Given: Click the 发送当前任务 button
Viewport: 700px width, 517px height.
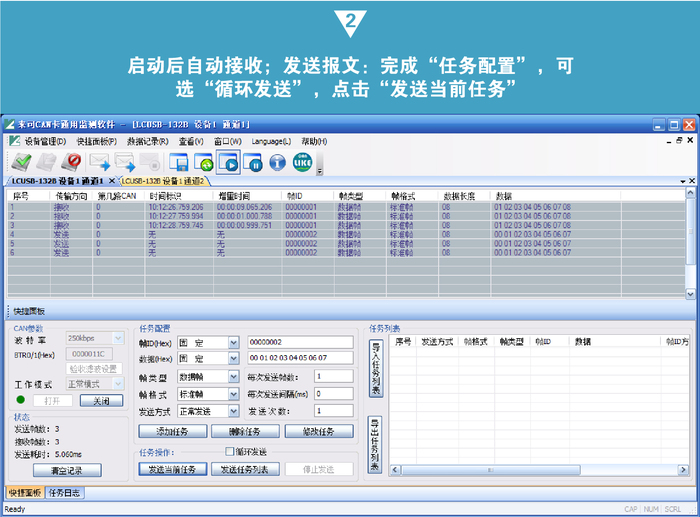Looking at the screenshot, I should pos(173,469).
